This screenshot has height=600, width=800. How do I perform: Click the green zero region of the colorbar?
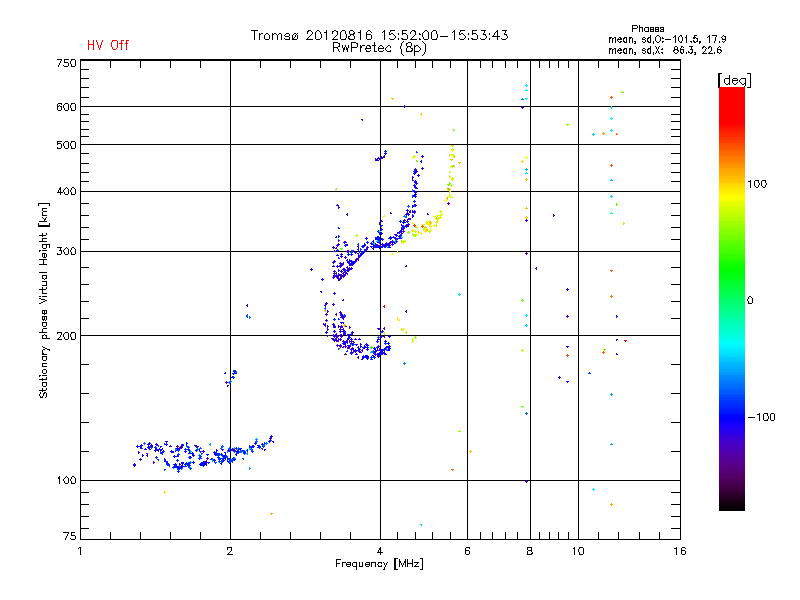click(732, 299)
